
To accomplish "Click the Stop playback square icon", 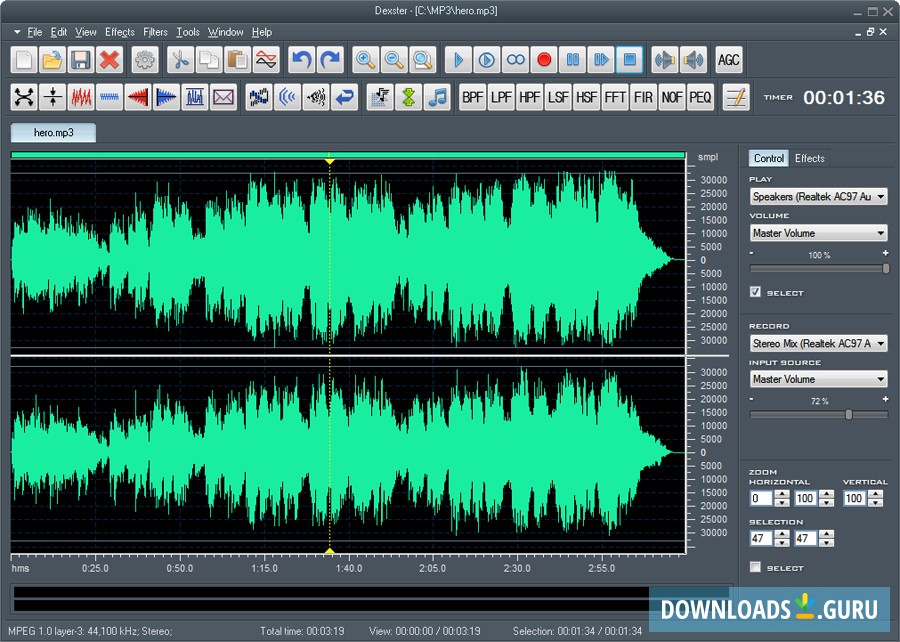I will 629,60.
